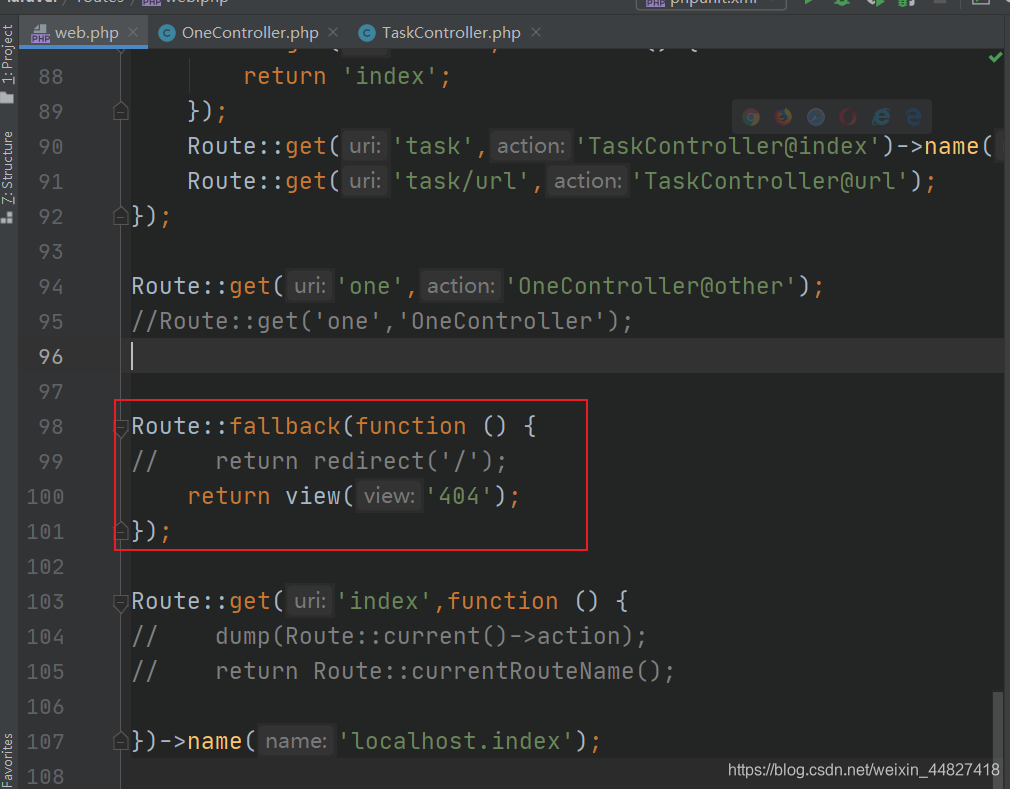This screenshot has width=1010, height=789.
Task: Click 'localhost.index' string on line 107
Action: pyautogui.click(x=455, y=741)
